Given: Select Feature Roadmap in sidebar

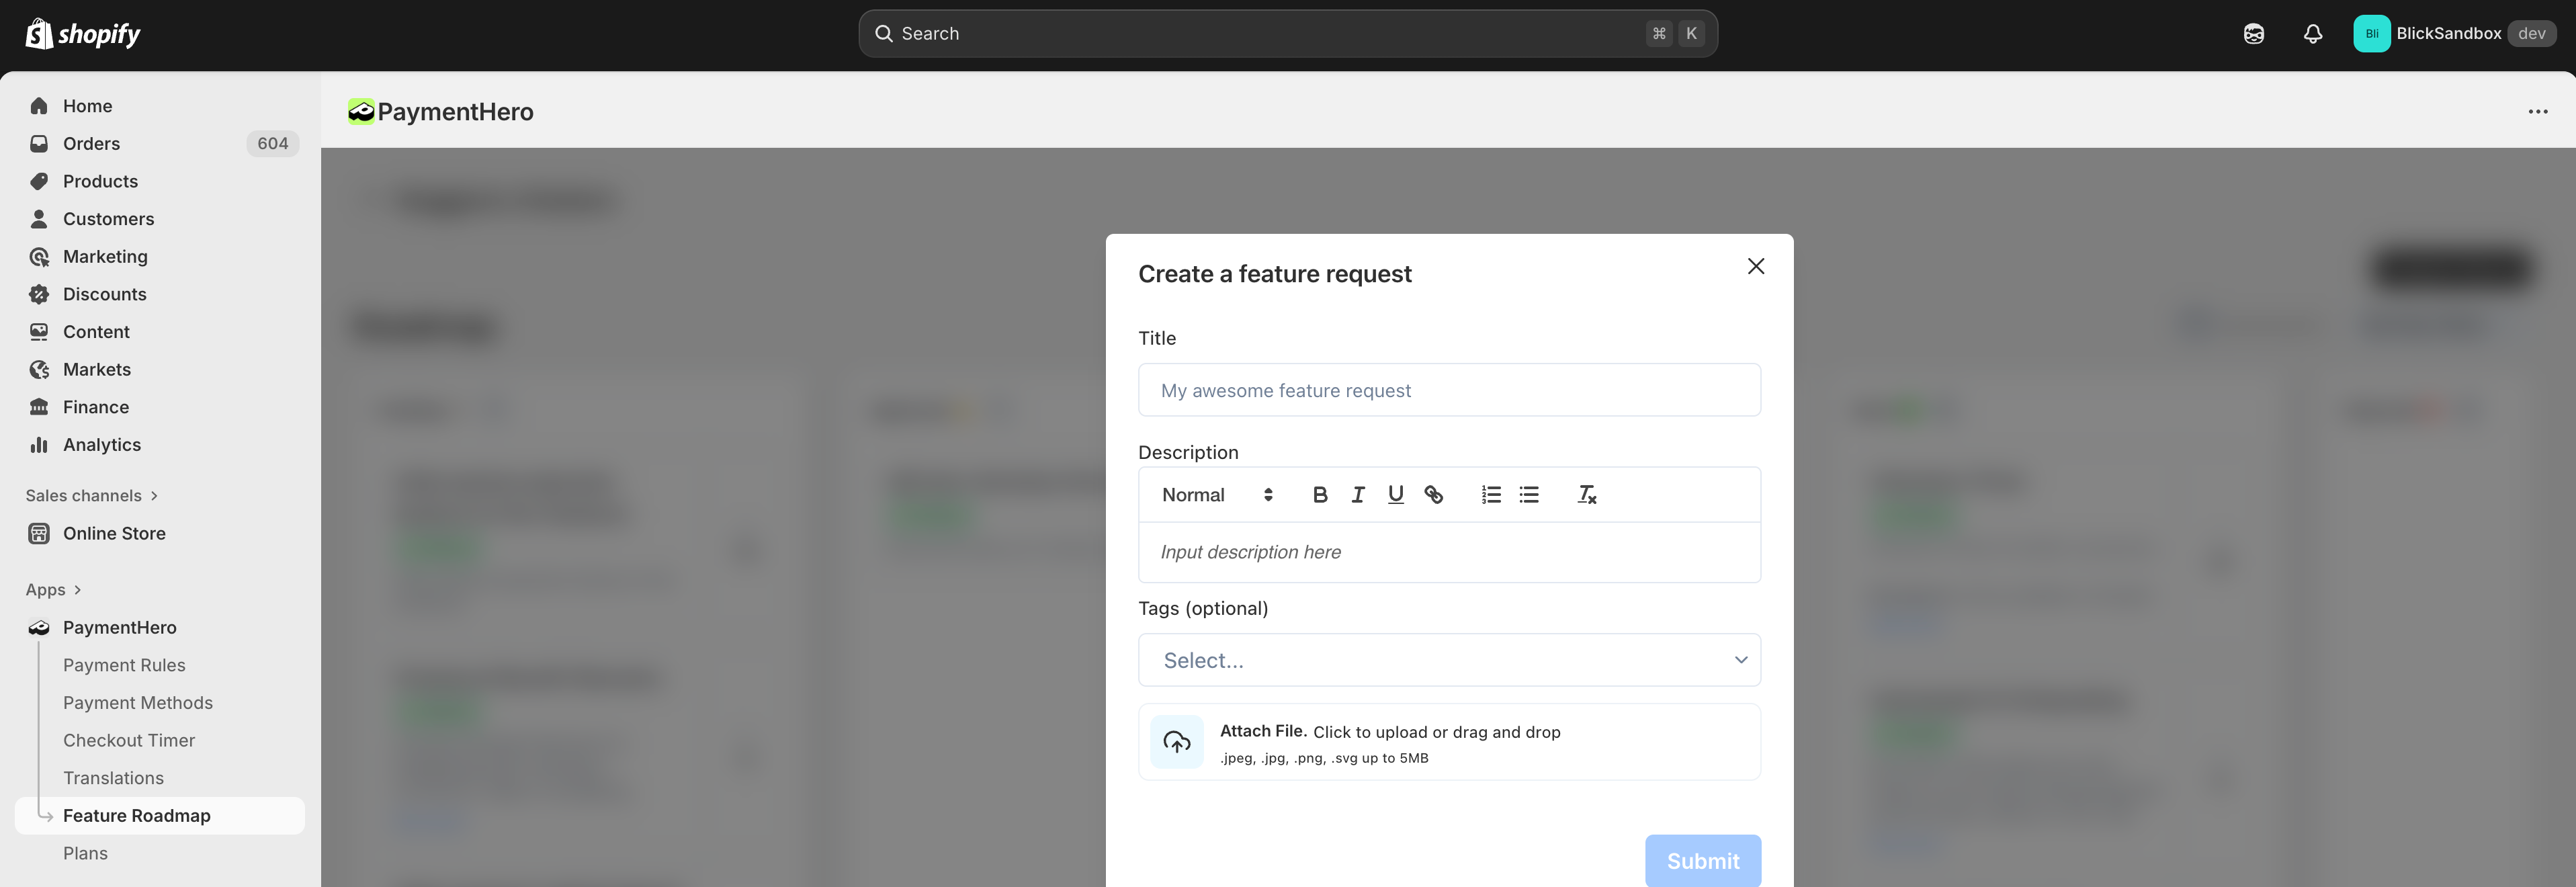Looking at the screenshot, I should [160, 816].
